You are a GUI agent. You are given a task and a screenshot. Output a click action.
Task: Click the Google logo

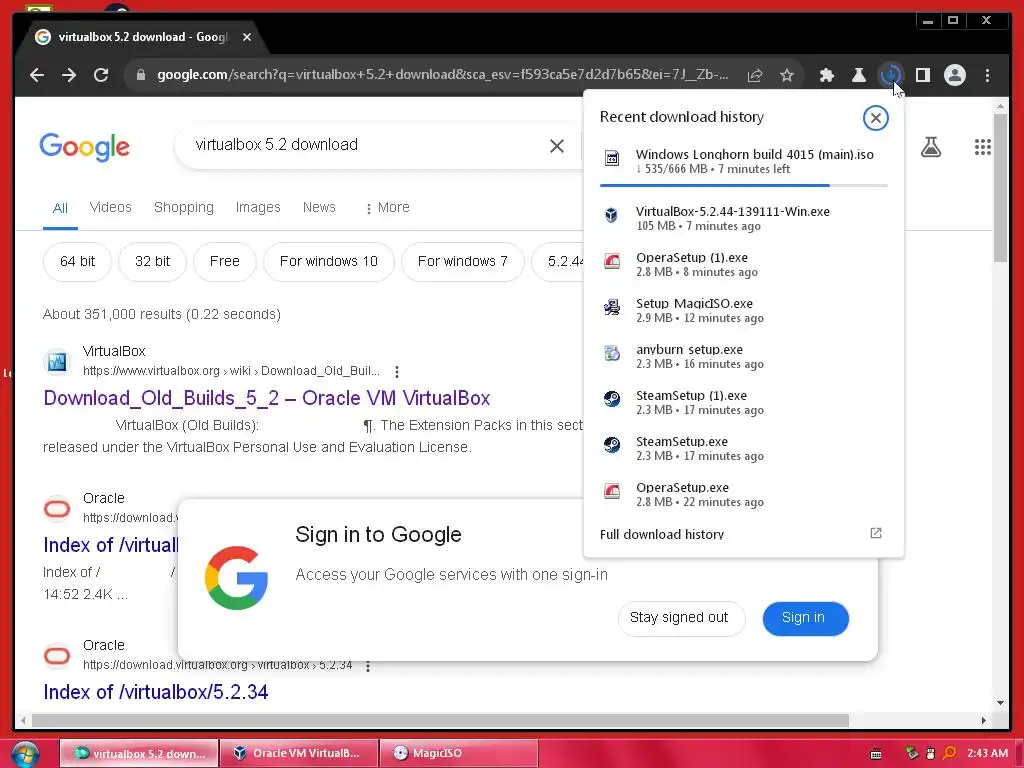point(84,147)
